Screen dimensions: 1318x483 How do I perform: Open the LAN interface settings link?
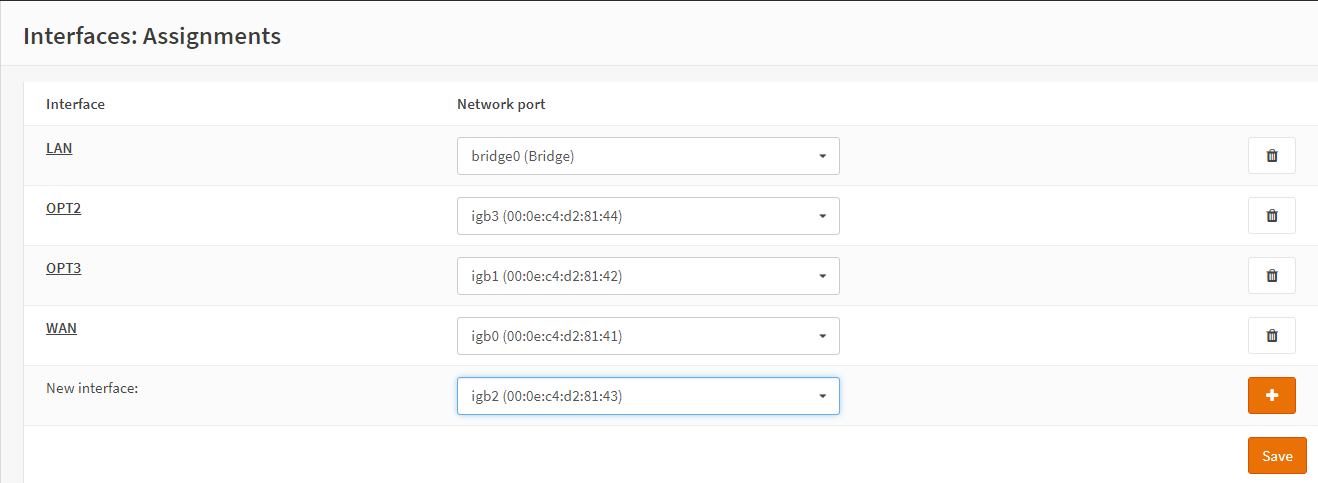(59, 148)
